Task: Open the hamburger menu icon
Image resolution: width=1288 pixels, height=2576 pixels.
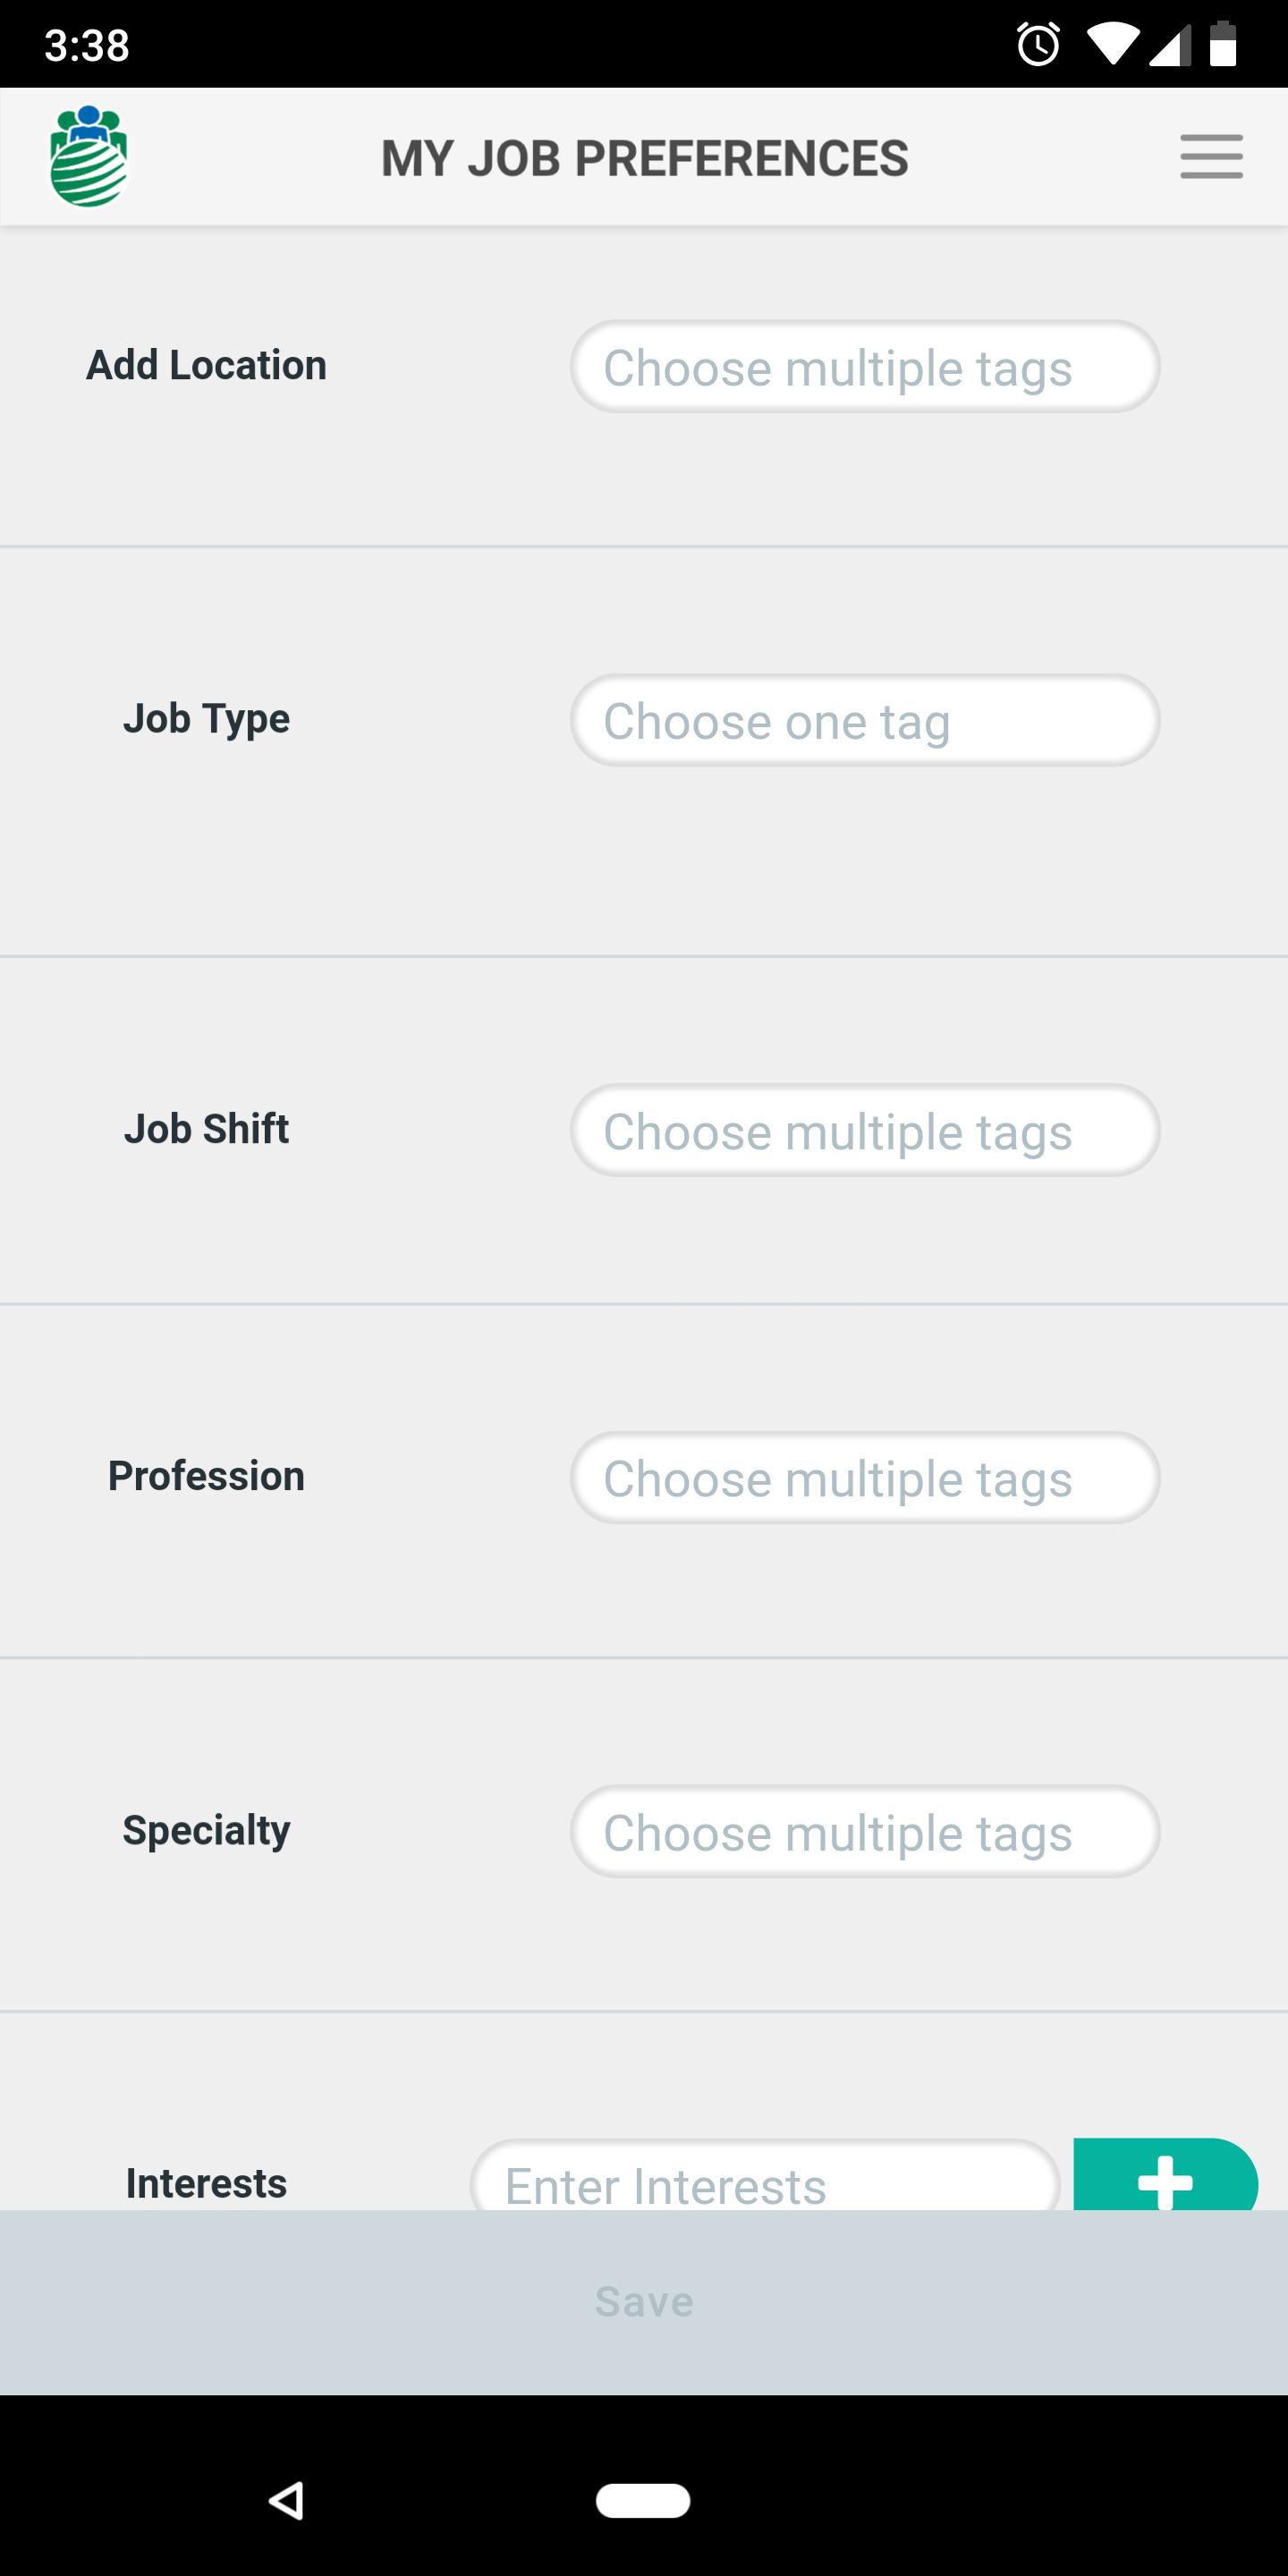Action: (x=1211, y=157)
